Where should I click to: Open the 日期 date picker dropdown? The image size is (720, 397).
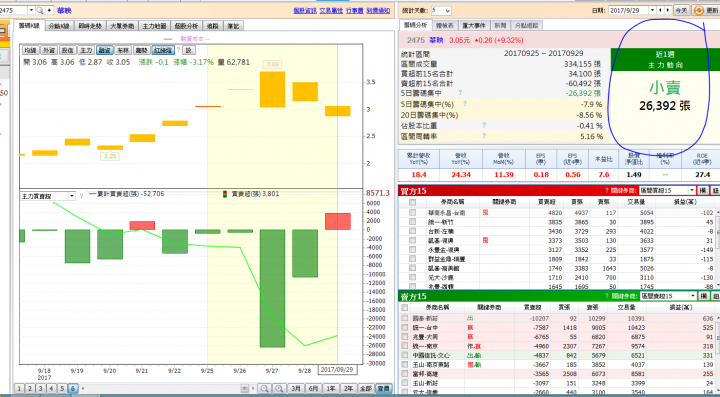652,10
